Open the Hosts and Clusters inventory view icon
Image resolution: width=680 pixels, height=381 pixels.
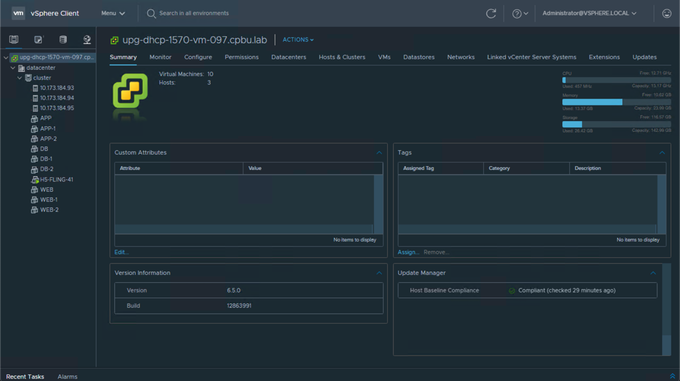point(14,39)
